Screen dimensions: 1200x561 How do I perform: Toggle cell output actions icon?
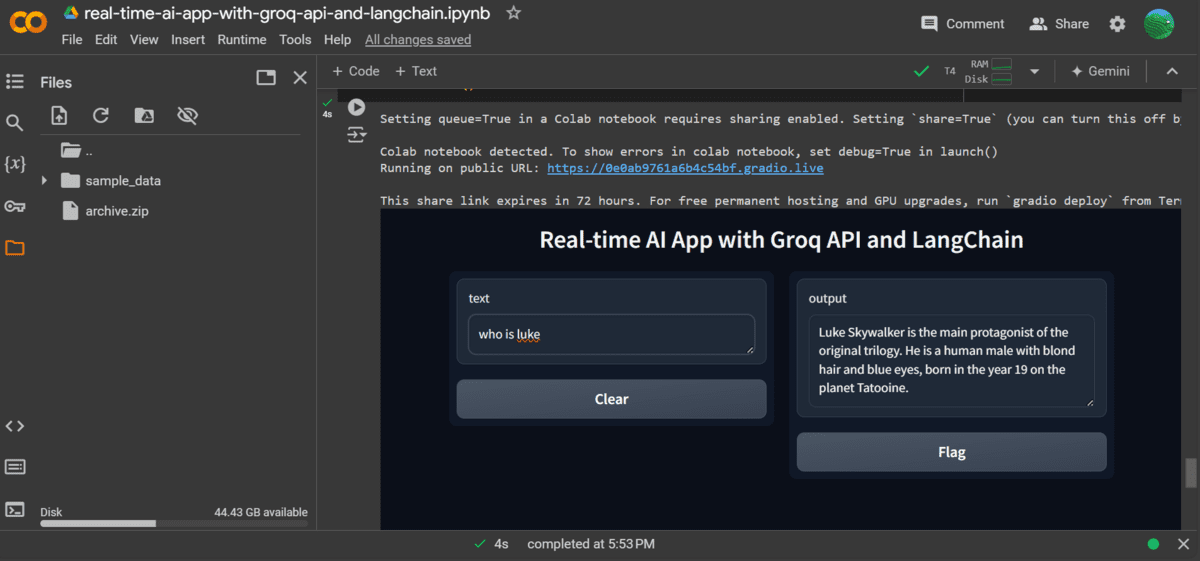coord(356,135)
